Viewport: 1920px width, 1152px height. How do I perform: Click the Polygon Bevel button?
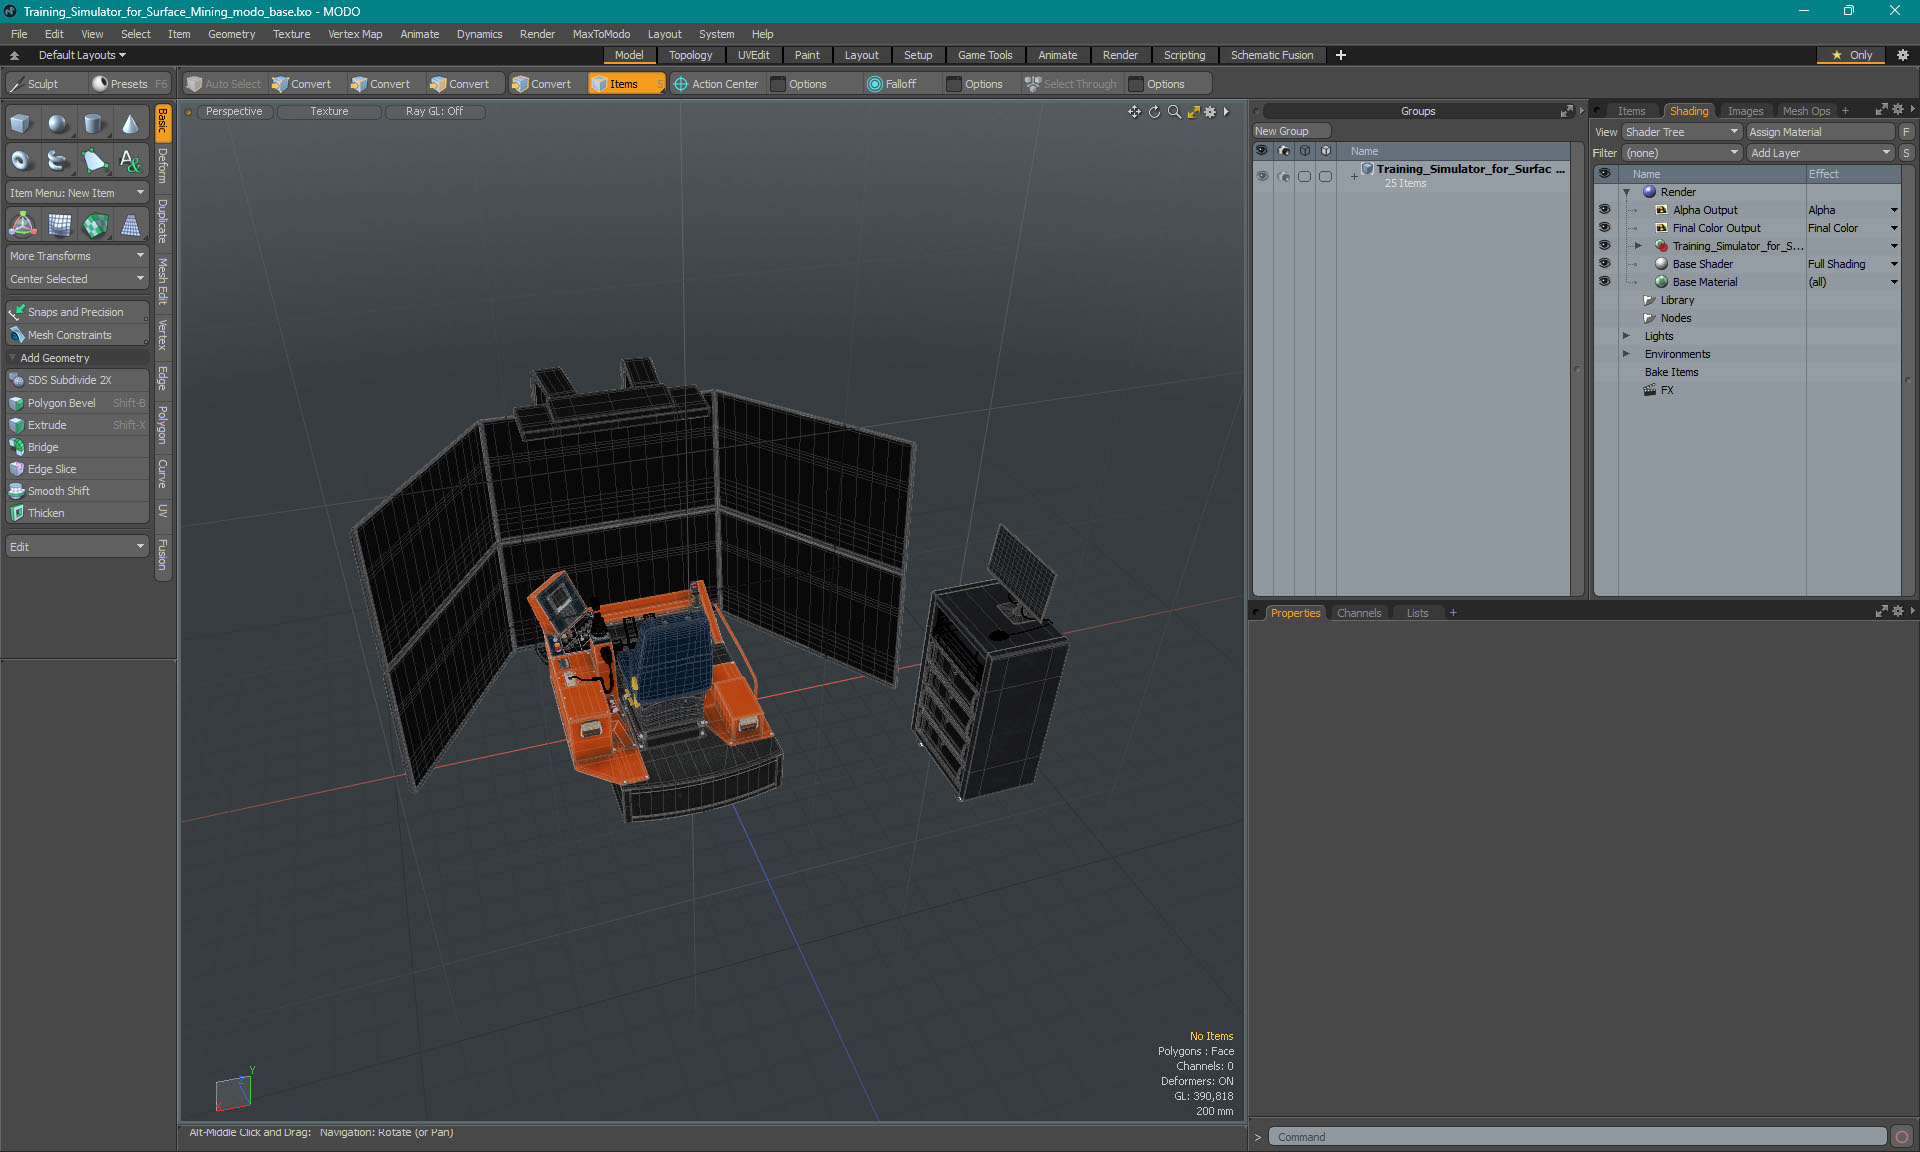point(62,403)
